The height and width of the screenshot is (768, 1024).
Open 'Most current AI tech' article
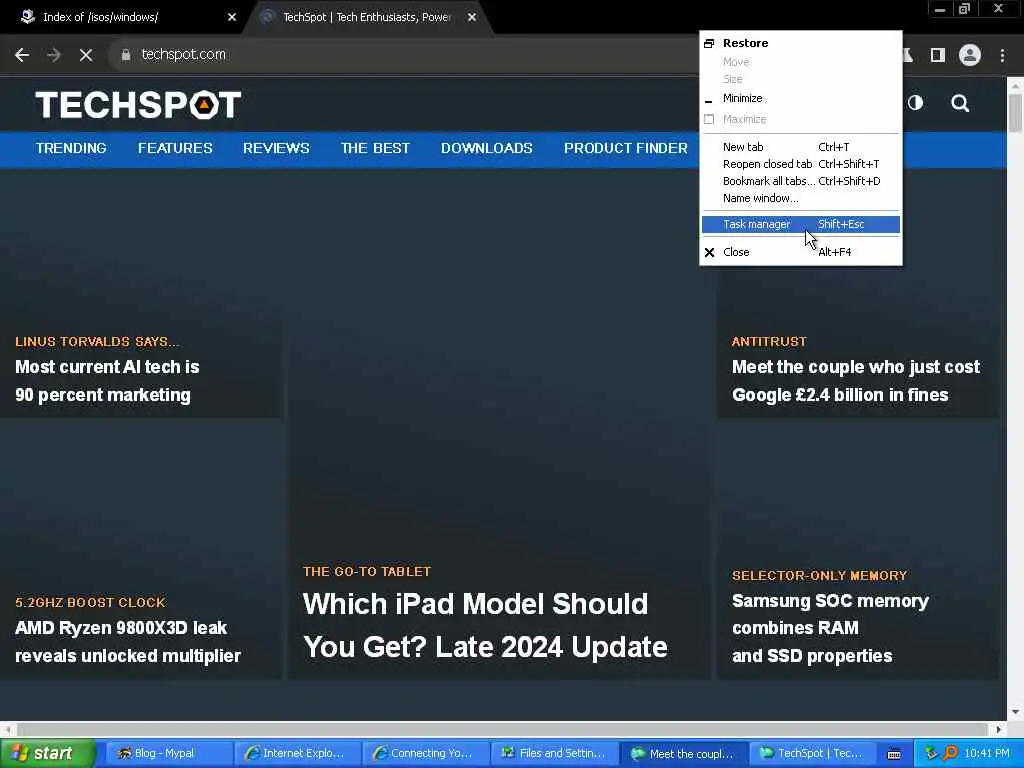tap(107, 381)
